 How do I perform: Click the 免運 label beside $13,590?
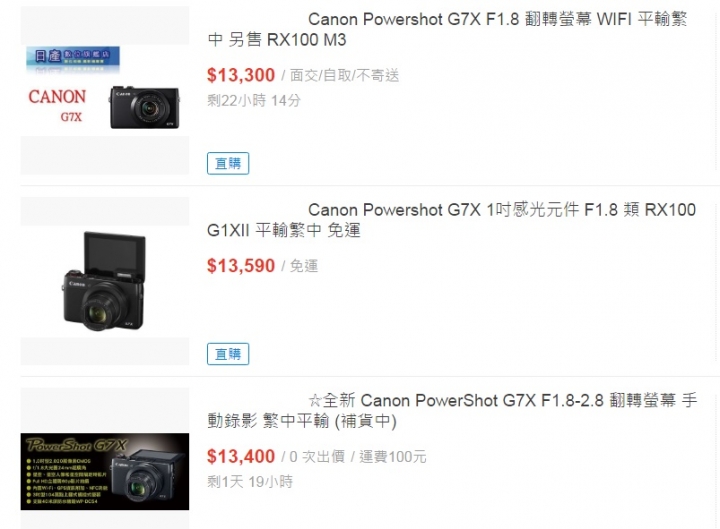pos(304,266)
